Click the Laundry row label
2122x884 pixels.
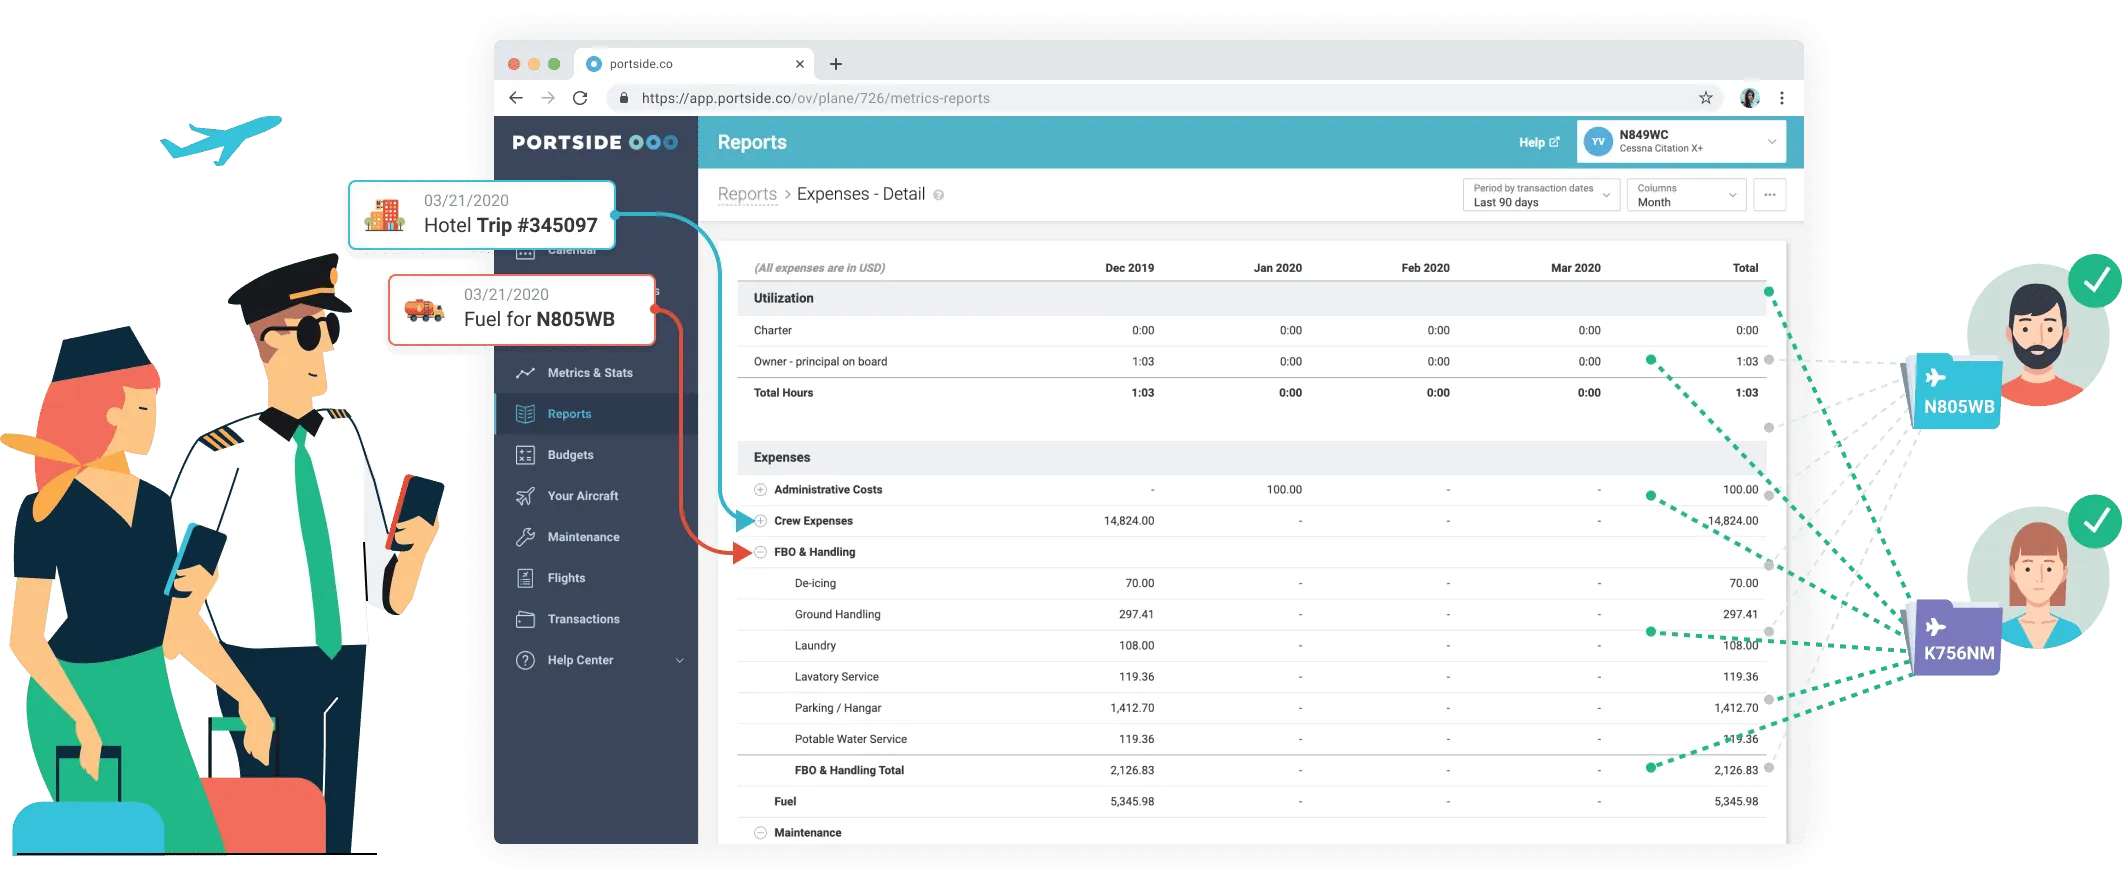click(x=815, y=646)
